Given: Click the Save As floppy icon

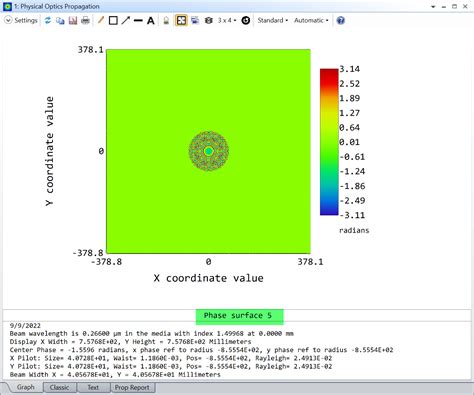Looking at the screenshot, I should [73, 21].
